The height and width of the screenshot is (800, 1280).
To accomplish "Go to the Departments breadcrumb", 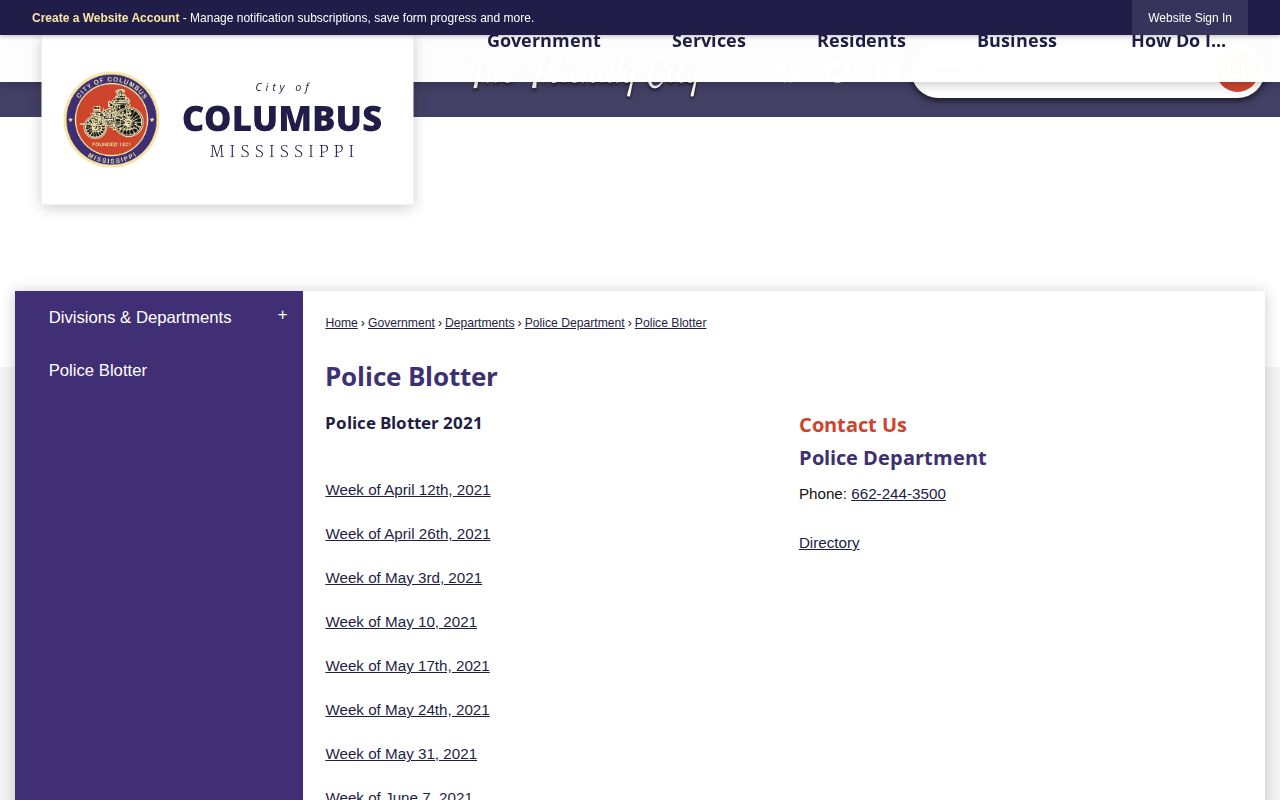I will (x=479, y=323).
